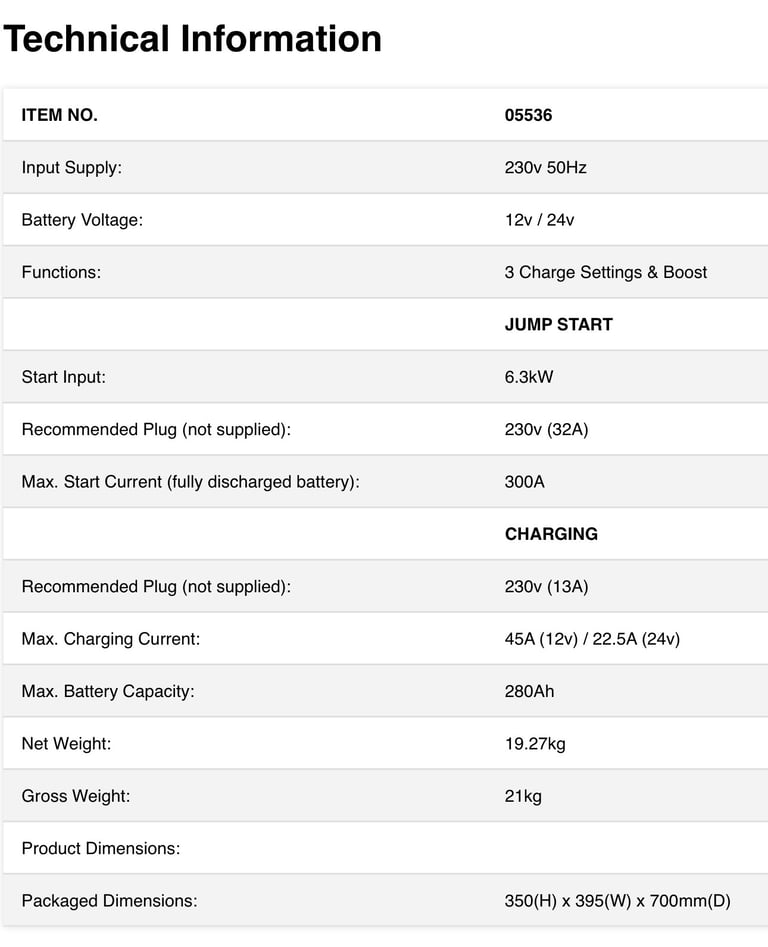This screenshot has width=768, height=947.
Task: Click the Input Supply label
Action: [71, 167]
